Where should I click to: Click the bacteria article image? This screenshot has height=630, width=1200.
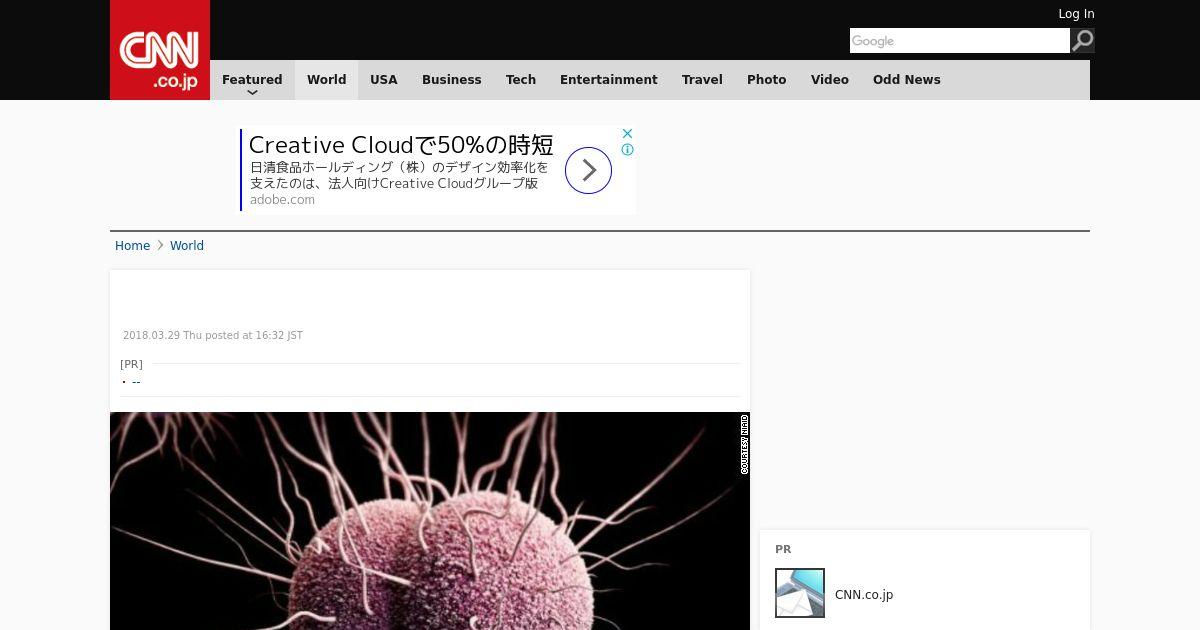tap(430, 521)
